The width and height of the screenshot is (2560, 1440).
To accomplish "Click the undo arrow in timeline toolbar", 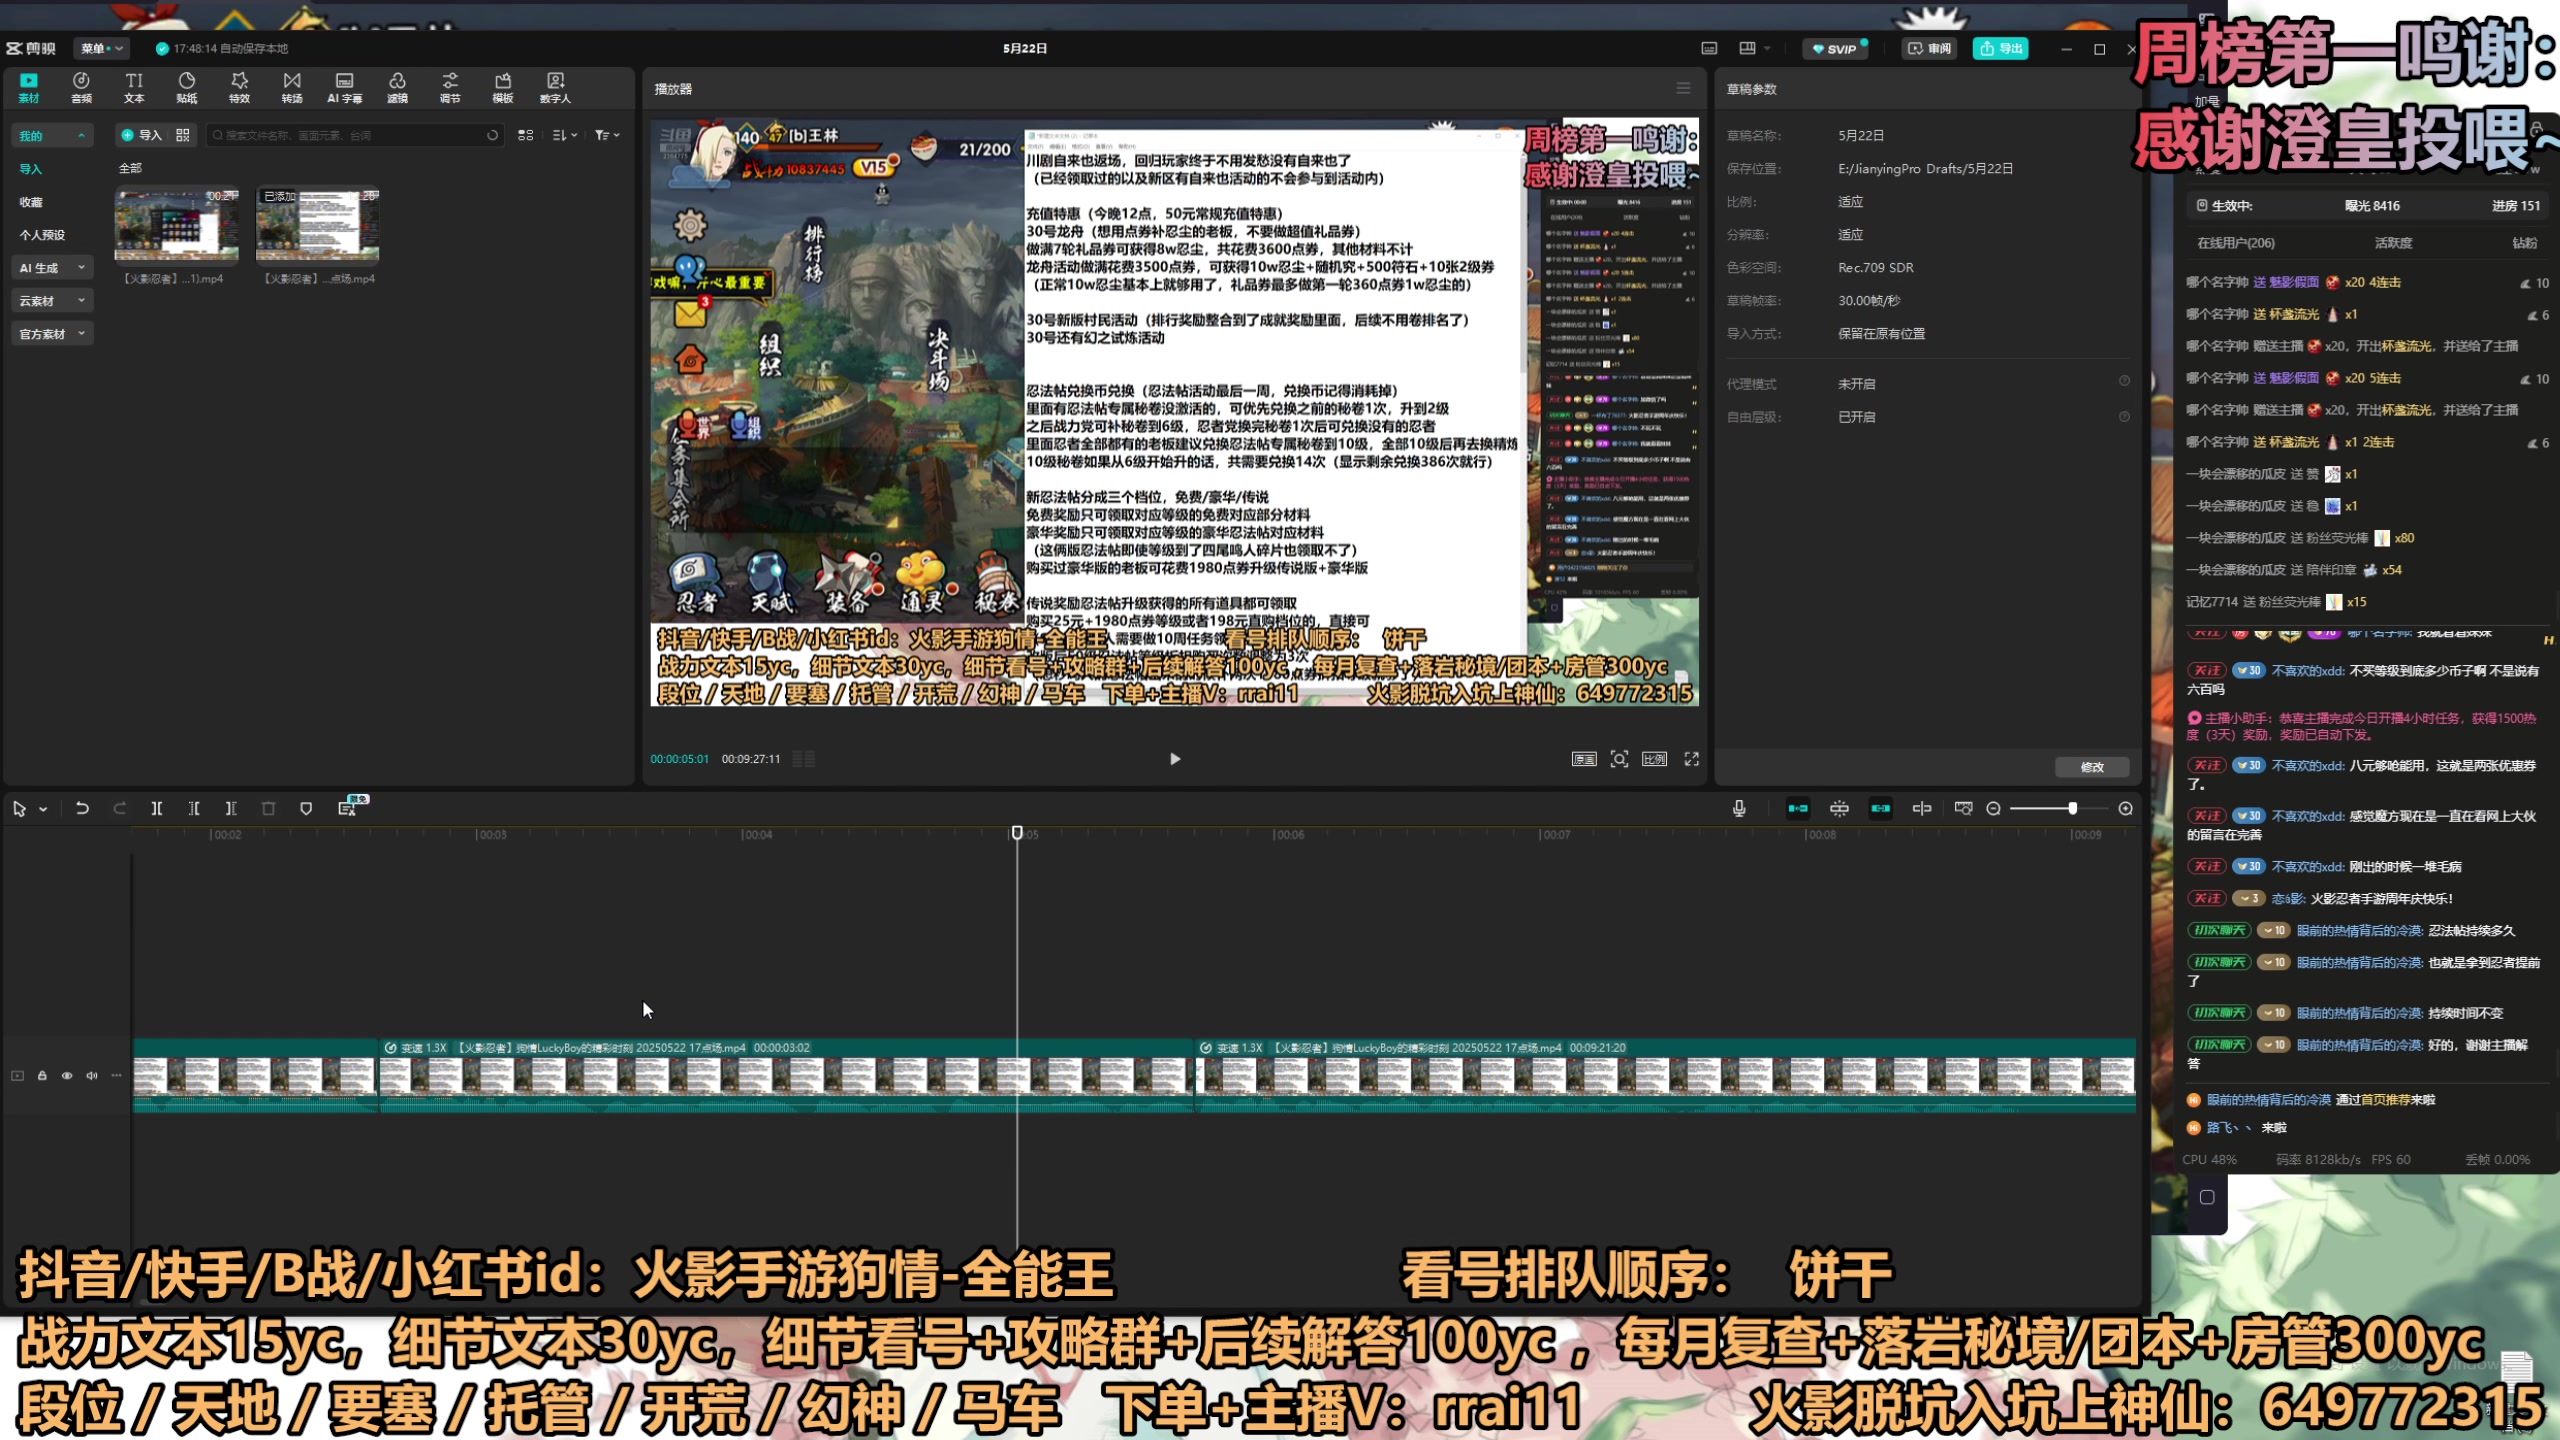I will [82, 809].
